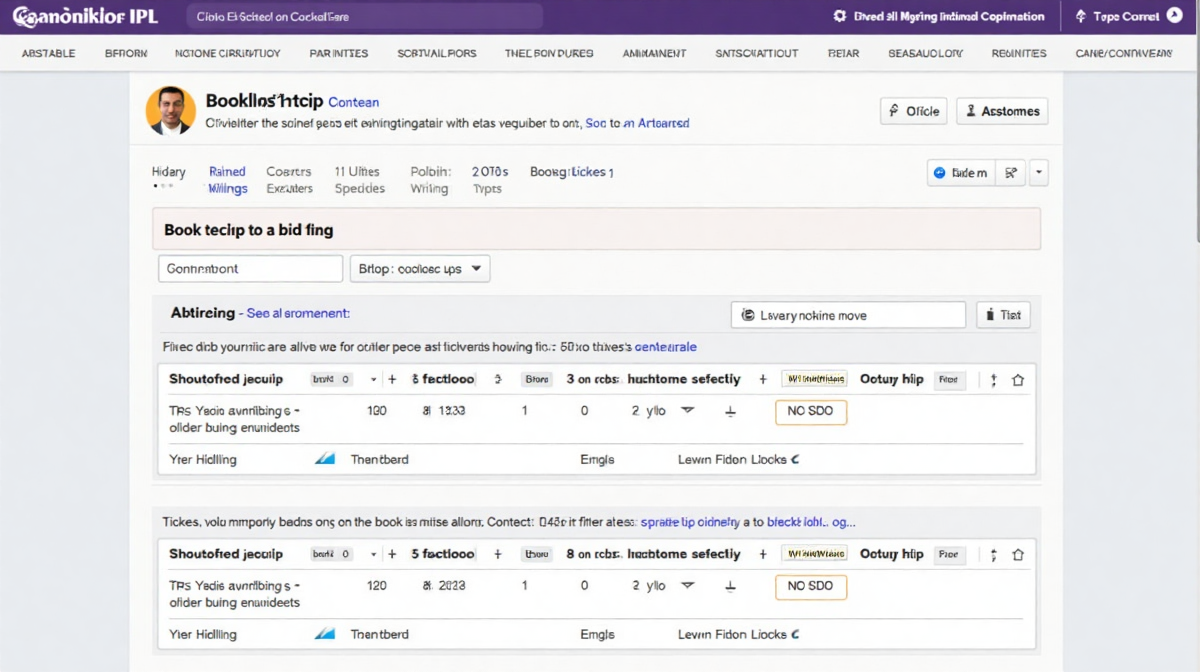Click the blue circle icon on Bide m button
The width and height of the screenshot is (1200, 672).
939,173
